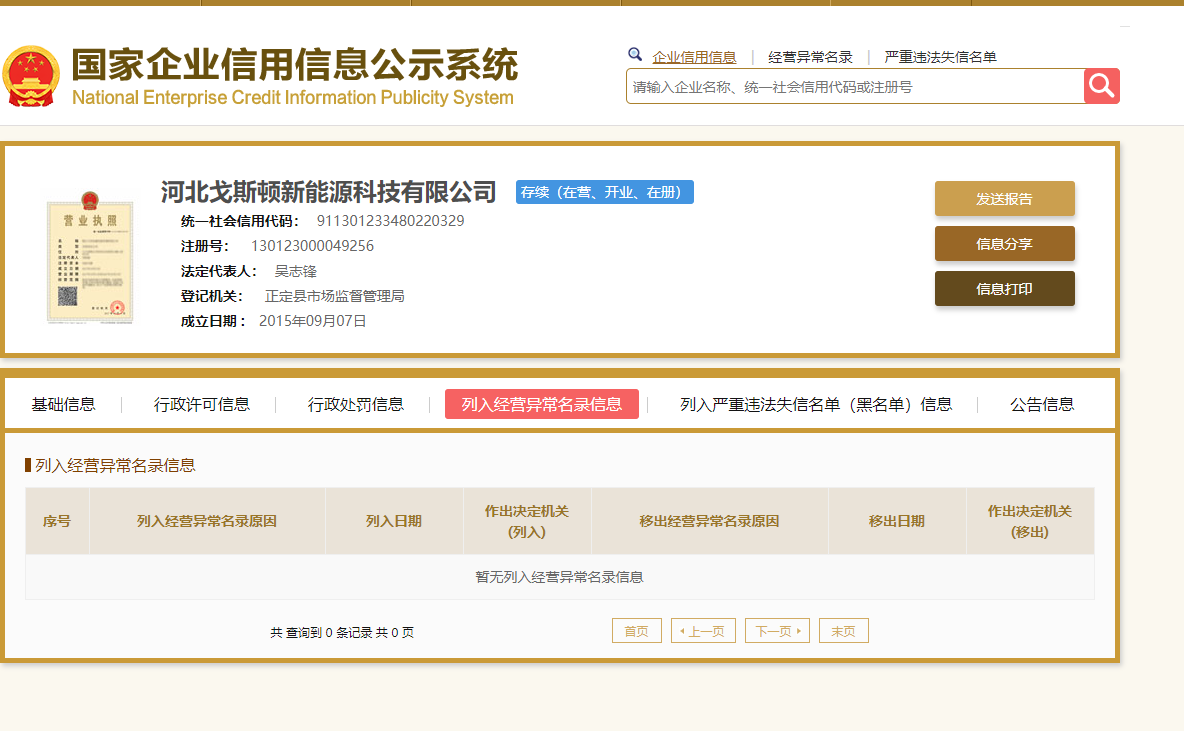
Task: Click the legal representative name 吴志锋
Action: tap(295, 271)
